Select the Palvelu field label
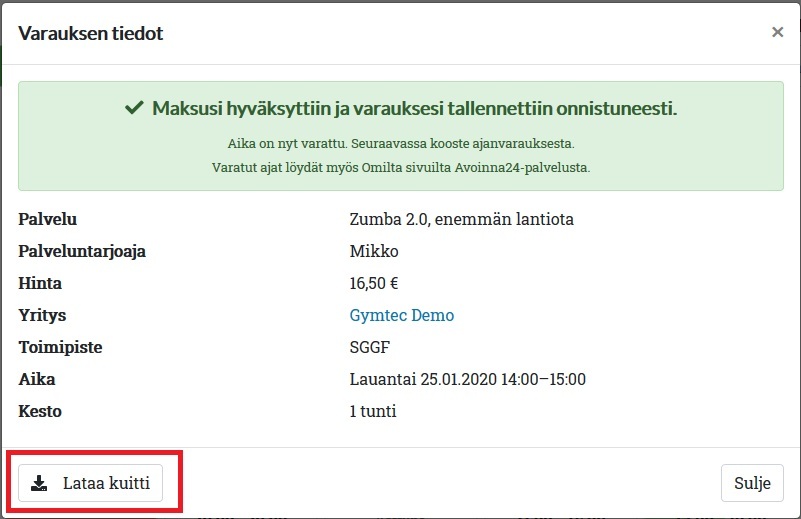 coord(47,219)
